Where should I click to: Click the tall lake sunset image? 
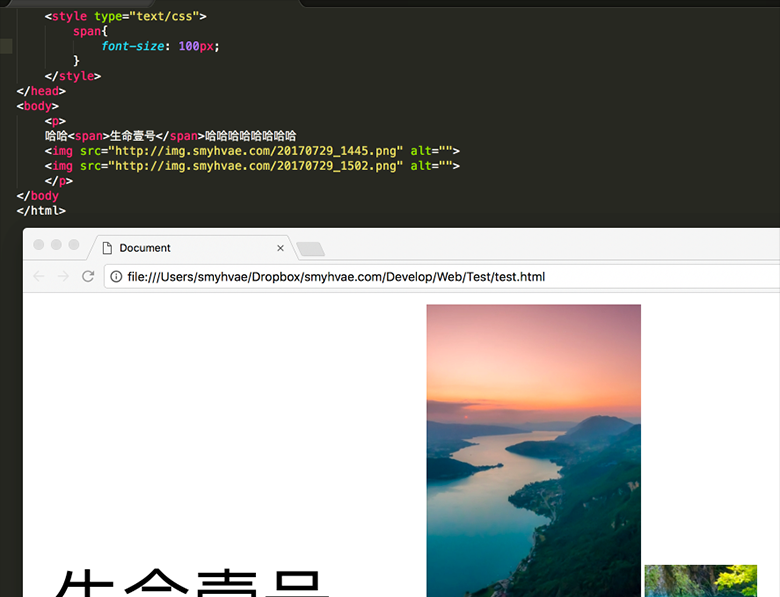533,451
